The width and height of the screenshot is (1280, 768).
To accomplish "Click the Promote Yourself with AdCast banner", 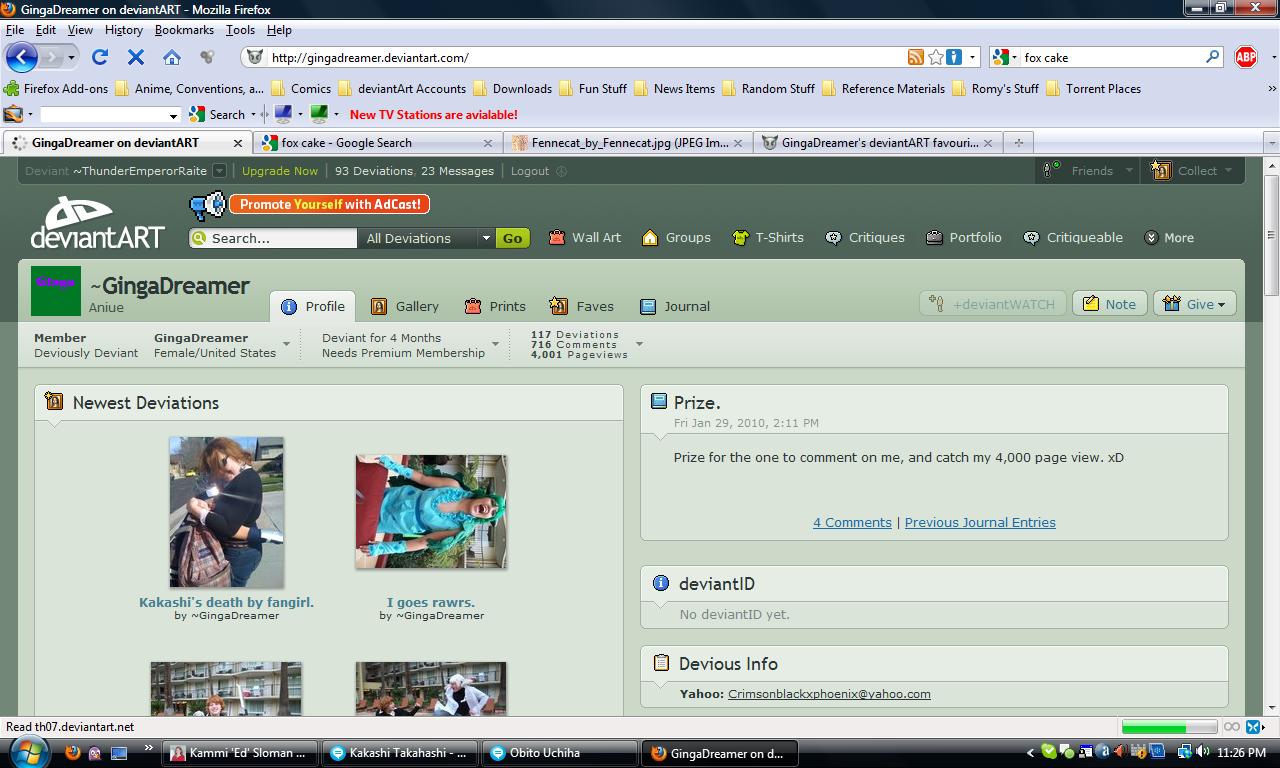I will point(330,204).
